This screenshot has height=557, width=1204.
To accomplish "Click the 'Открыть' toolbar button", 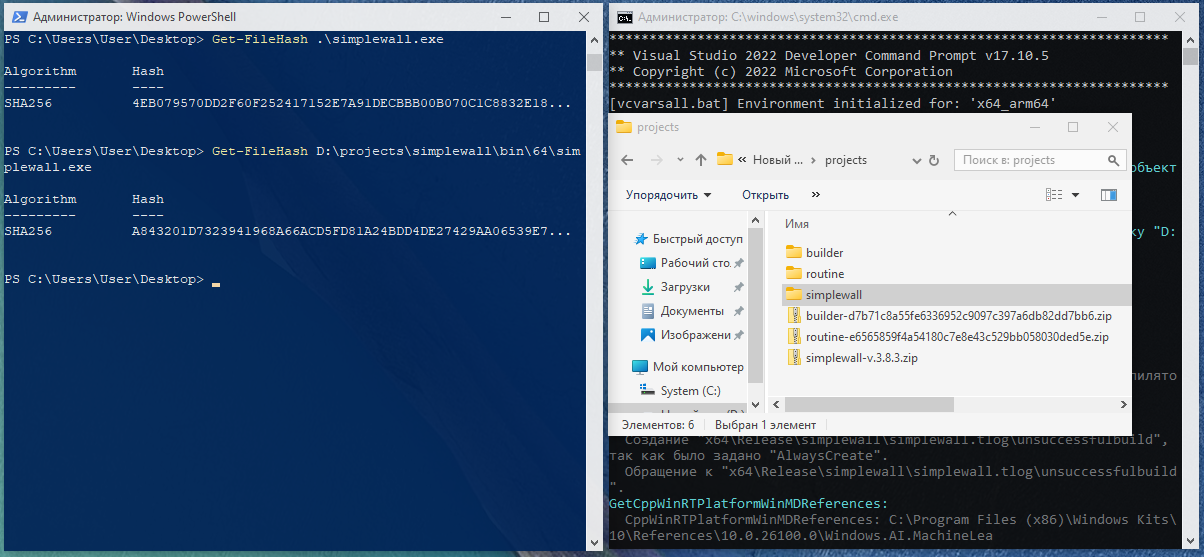I will [765, 195].
